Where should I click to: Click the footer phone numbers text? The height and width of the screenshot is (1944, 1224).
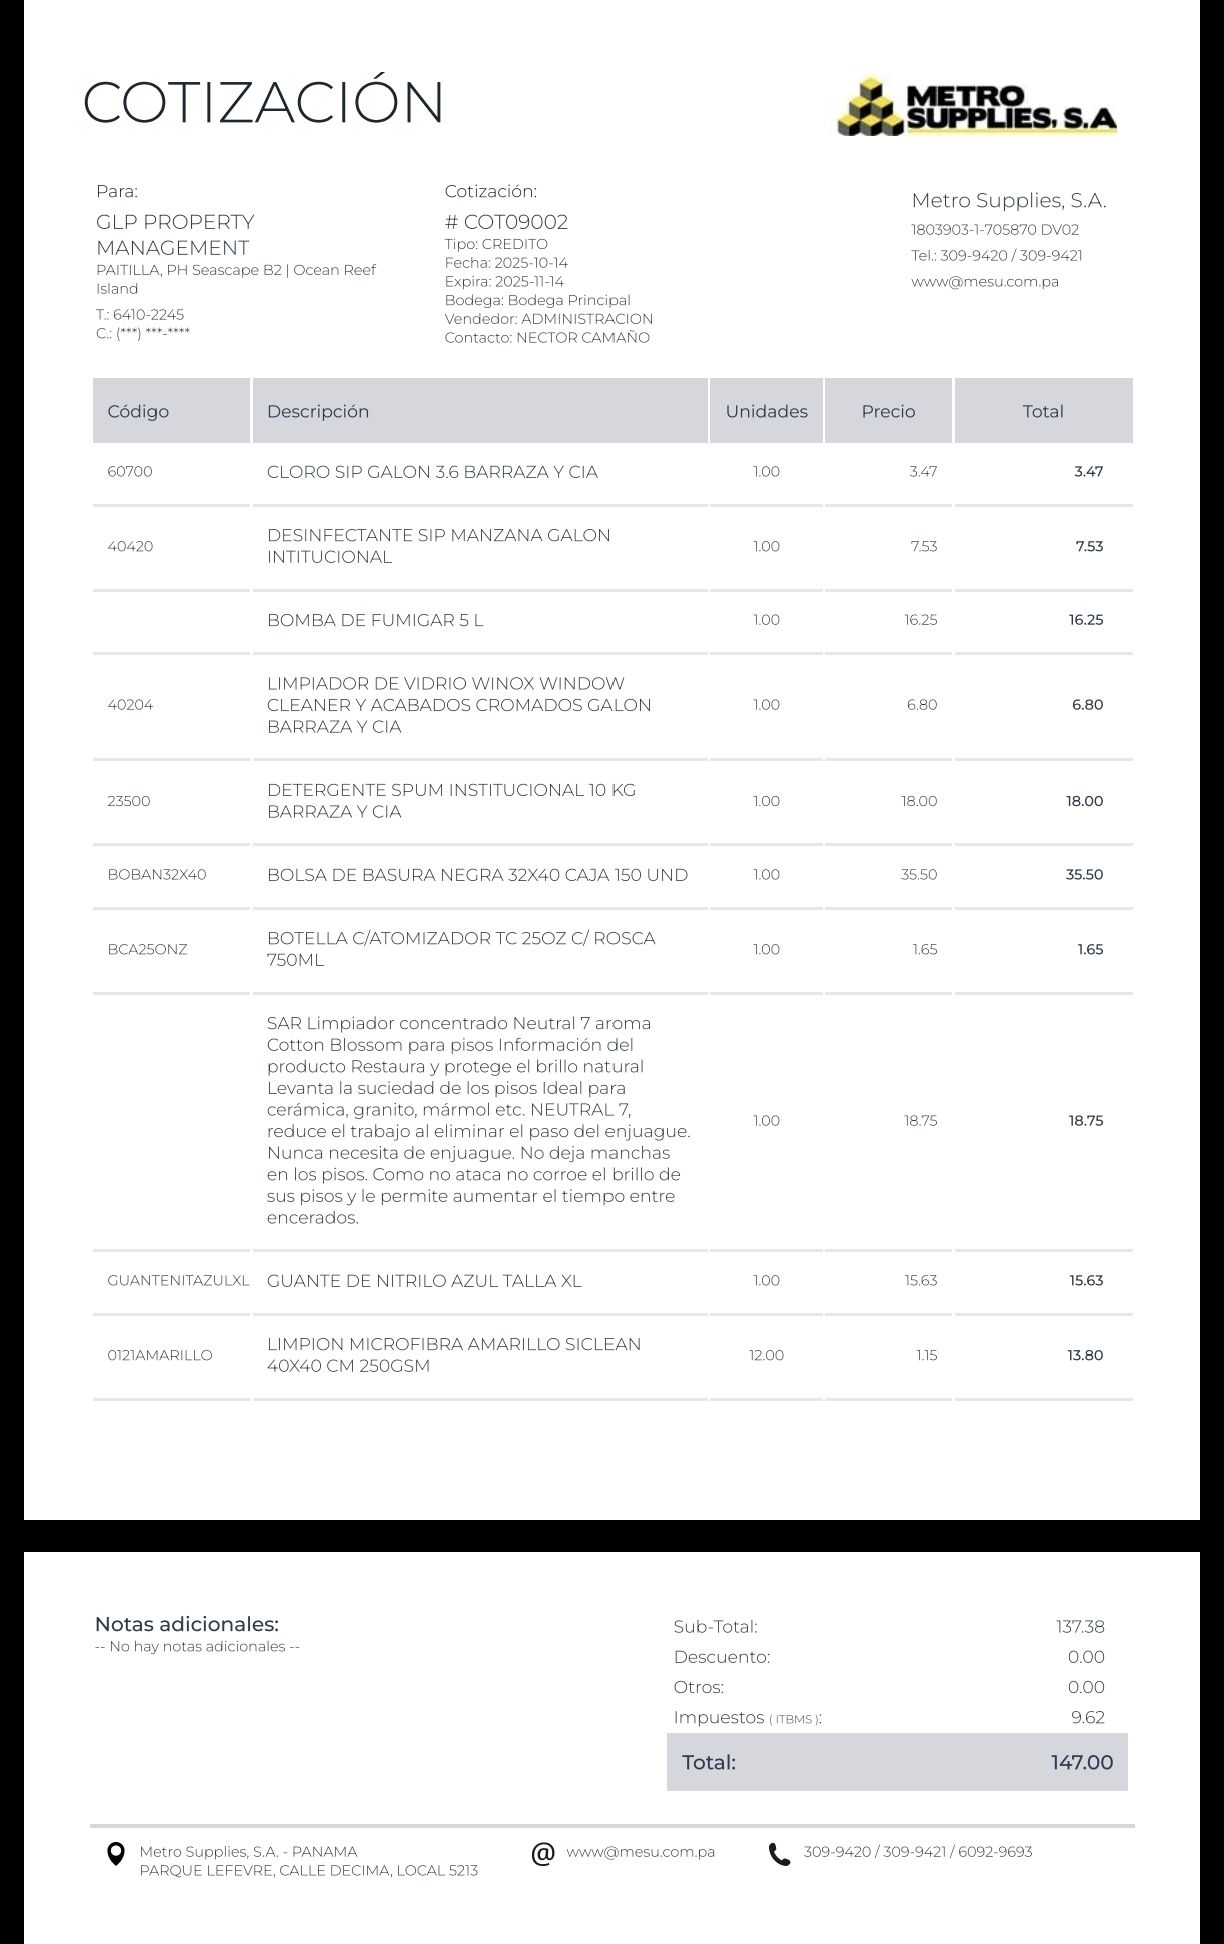click(918, 1852)
